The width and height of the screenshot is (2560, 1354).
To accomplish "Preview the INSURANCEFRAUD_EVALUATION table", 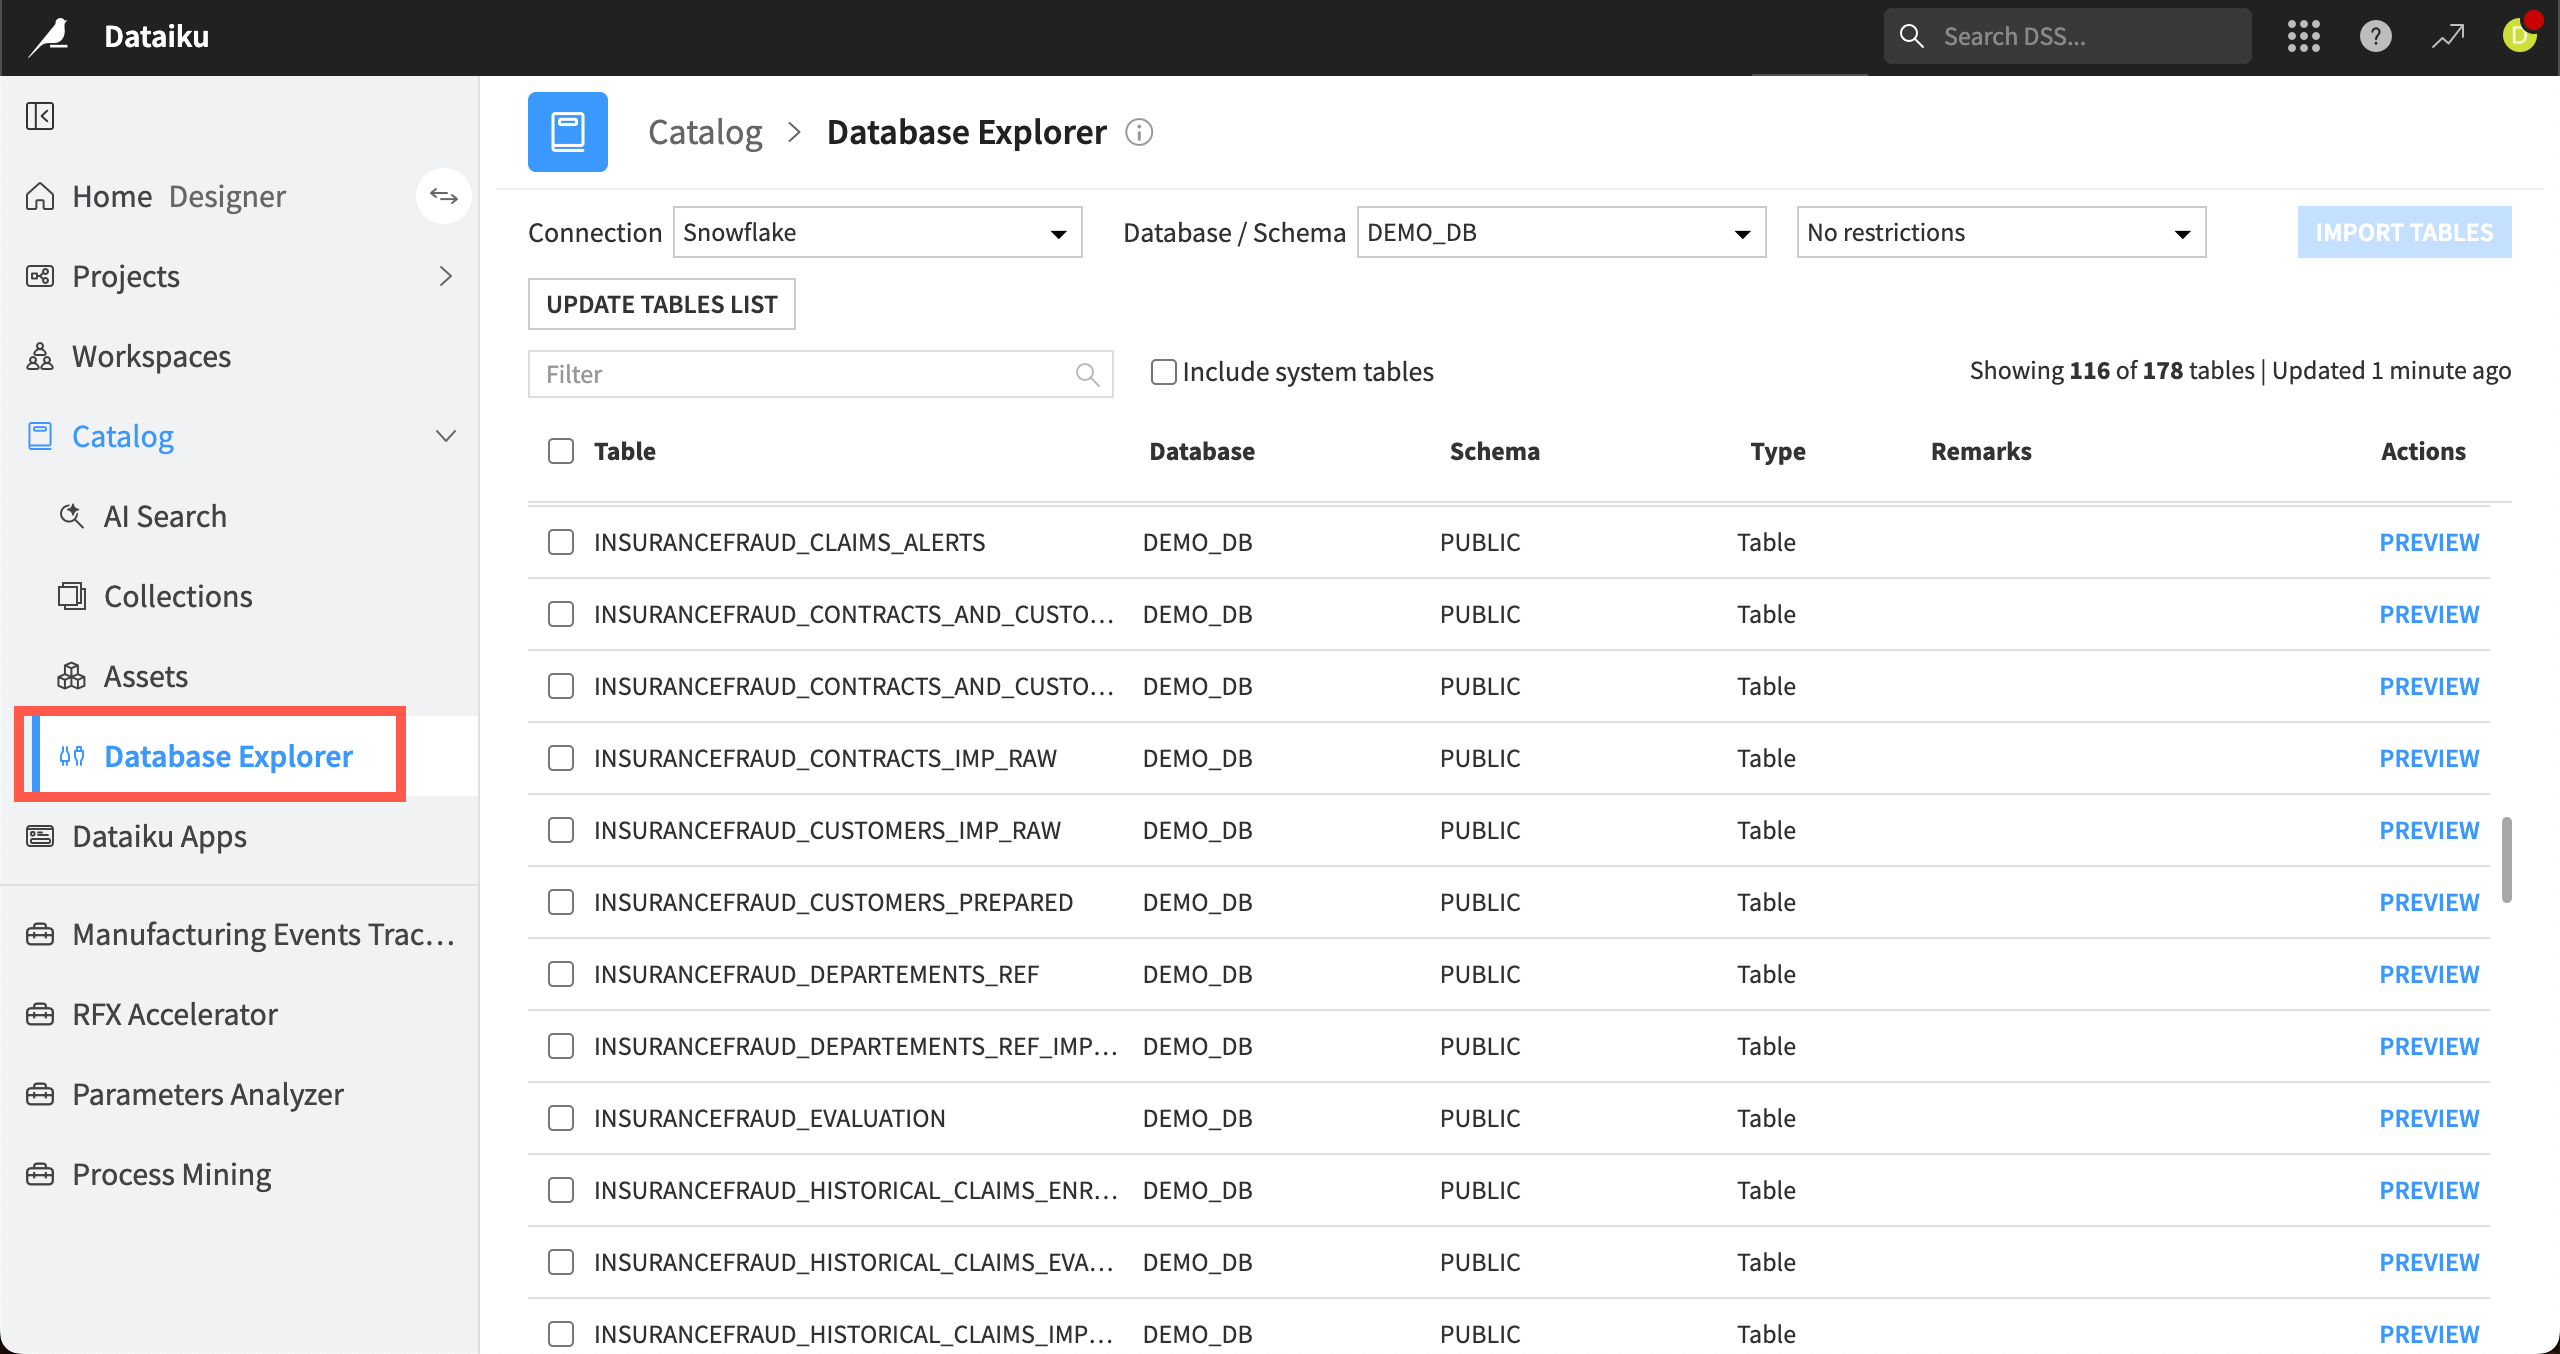I will (x=2429, y=1118).
